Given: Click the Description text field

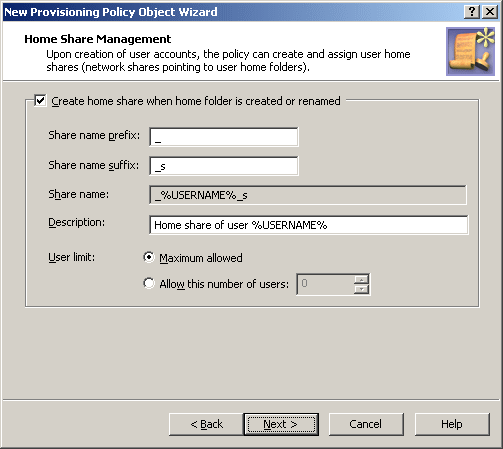Looking at the screenshot, I should (309, 225).
